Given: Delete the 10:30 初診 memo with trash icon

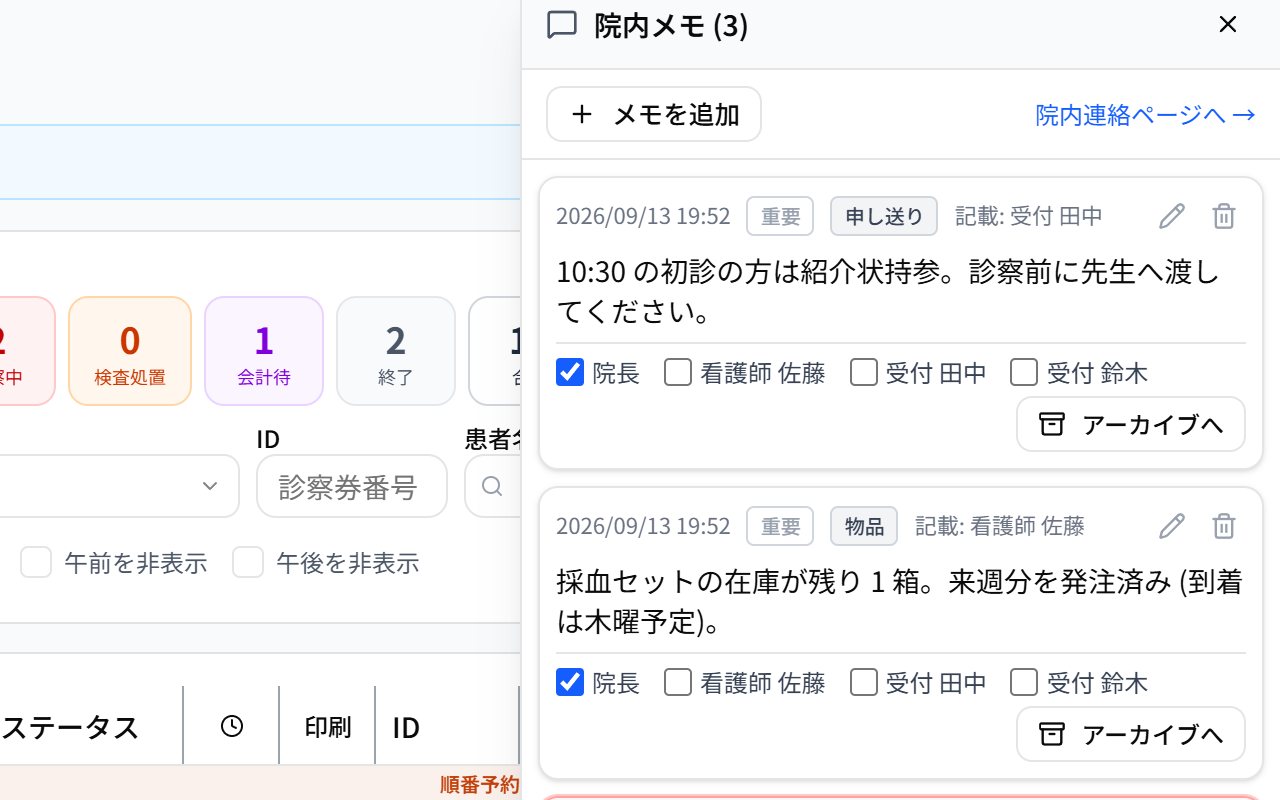Looking at the screenshot, I should tap(1224, 216).
